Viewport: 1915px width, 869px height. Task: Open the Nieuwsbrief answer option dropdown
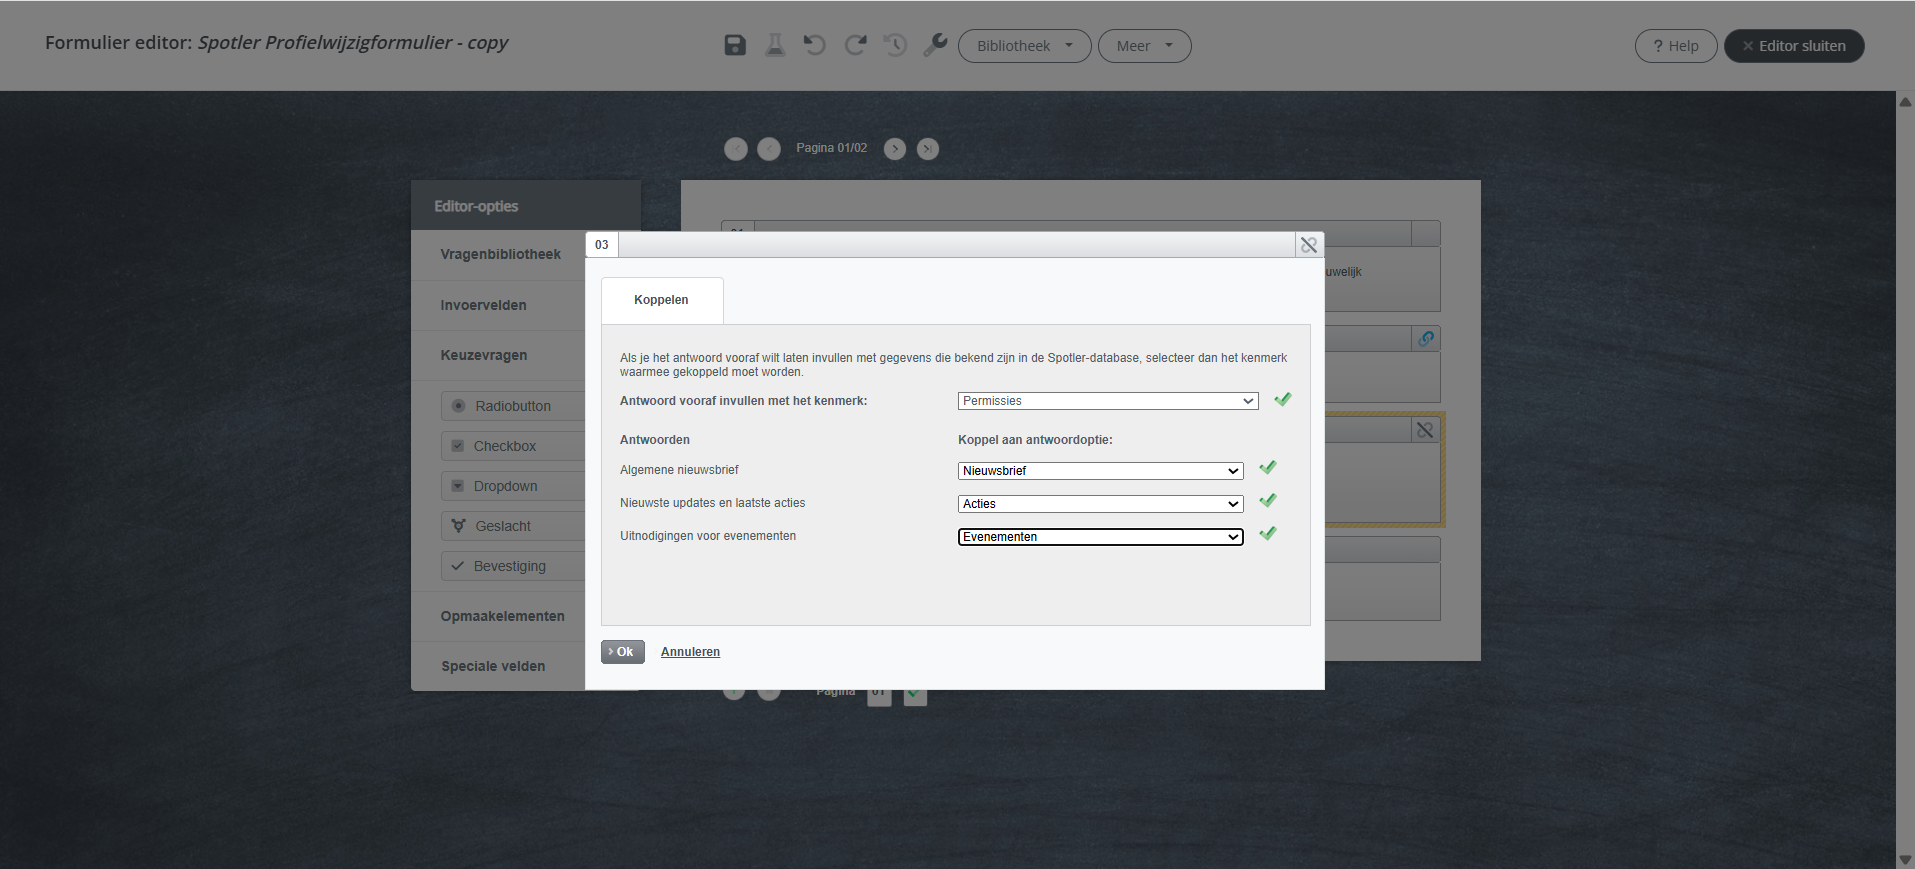coord(1100,471)
